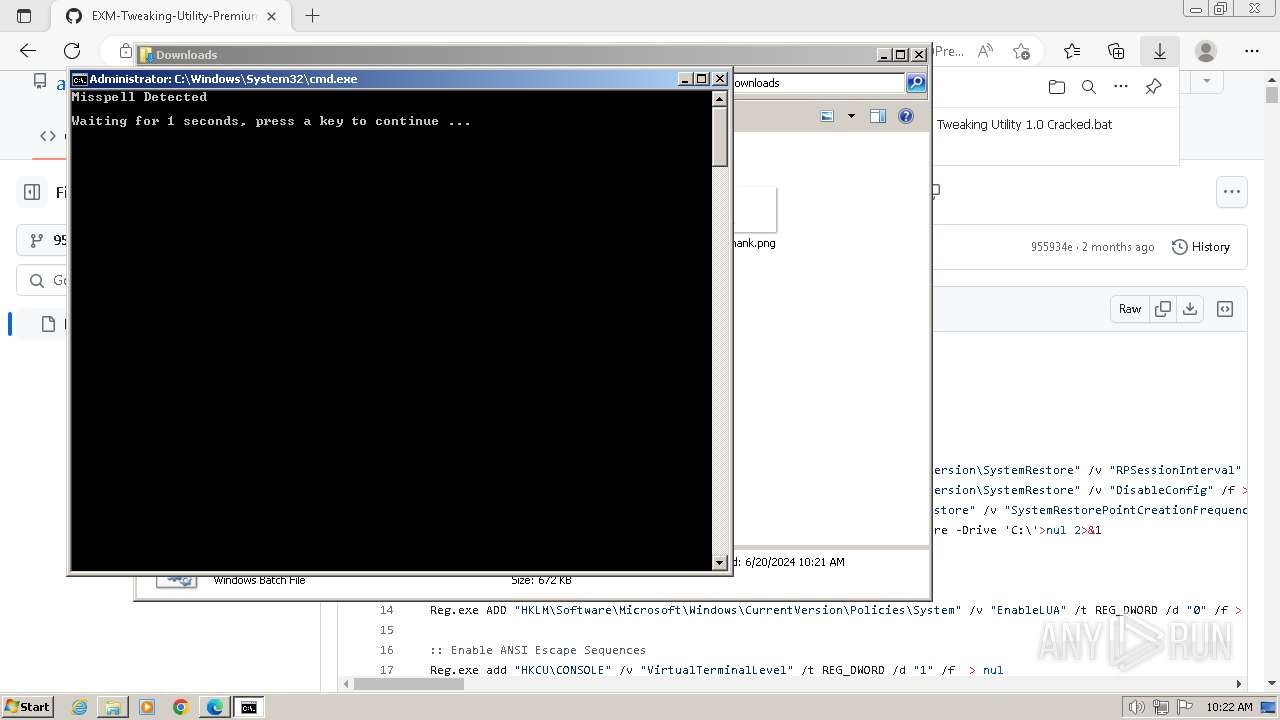Click the taskbar clock showing 10:22 AM
This screenshot has height=720, width=1280.
[x=1229, y=707]
